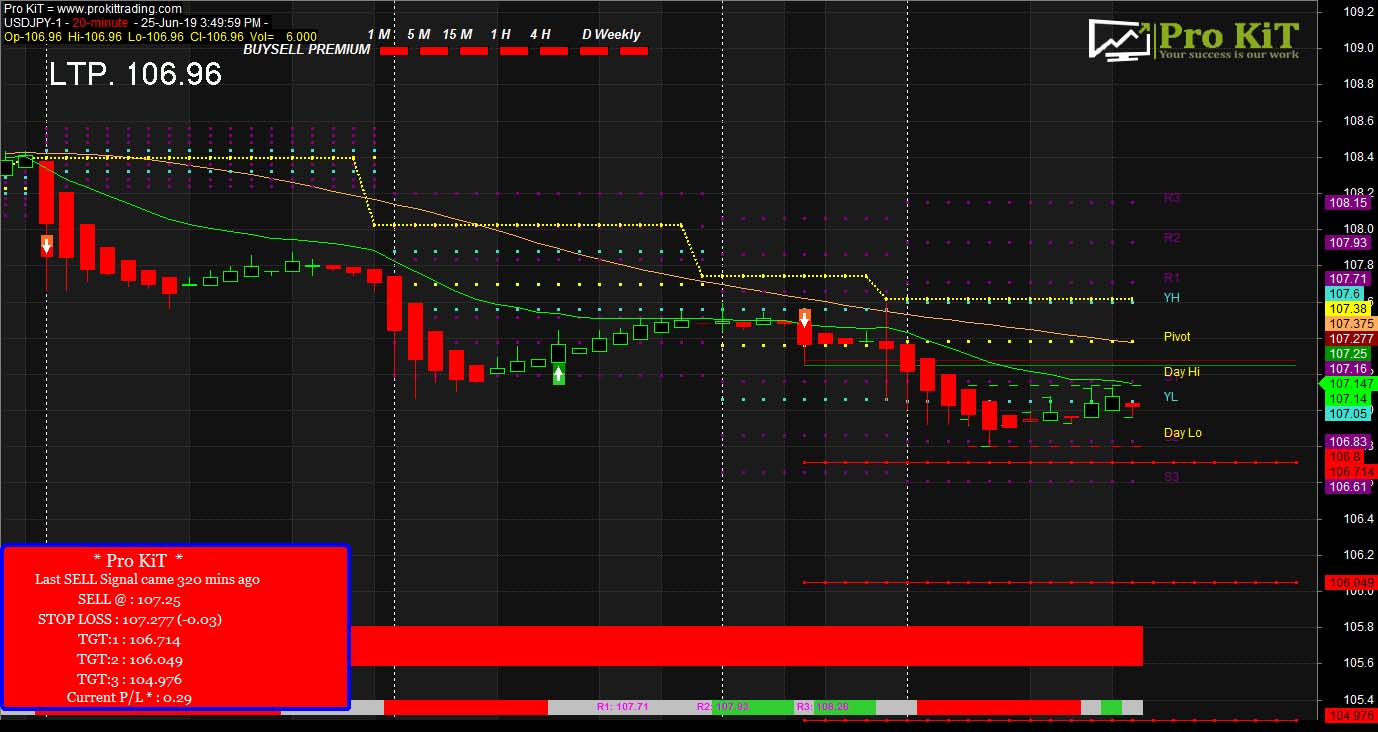Viewport: 1378px width, 732px height.
Task: Select the 4 H timeframe button
Action: click(x=541, y=34)
